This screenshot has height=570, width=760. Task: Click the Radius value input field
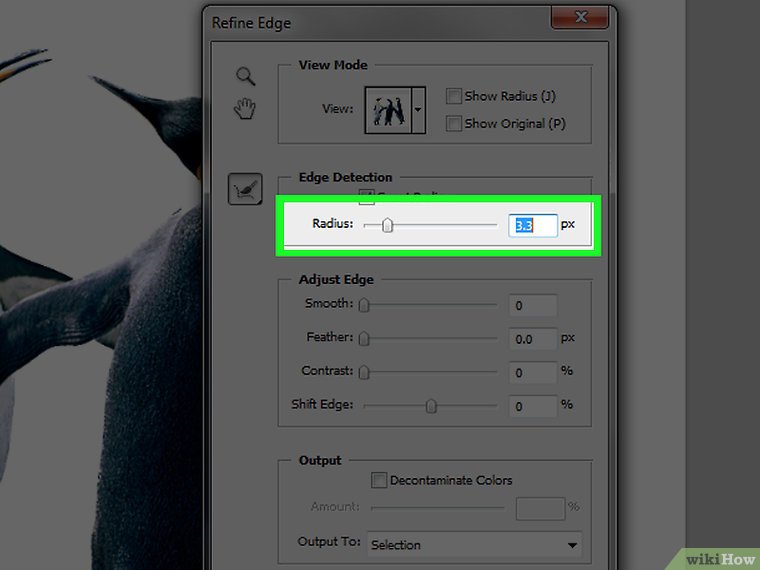pos(532,226)
